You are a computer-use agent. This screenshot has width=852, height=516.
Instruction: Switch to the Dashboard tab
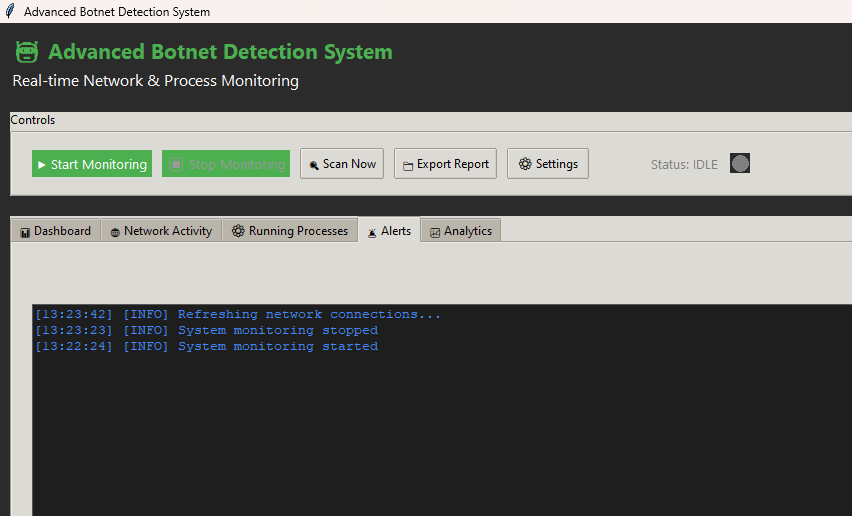point(56,231)
